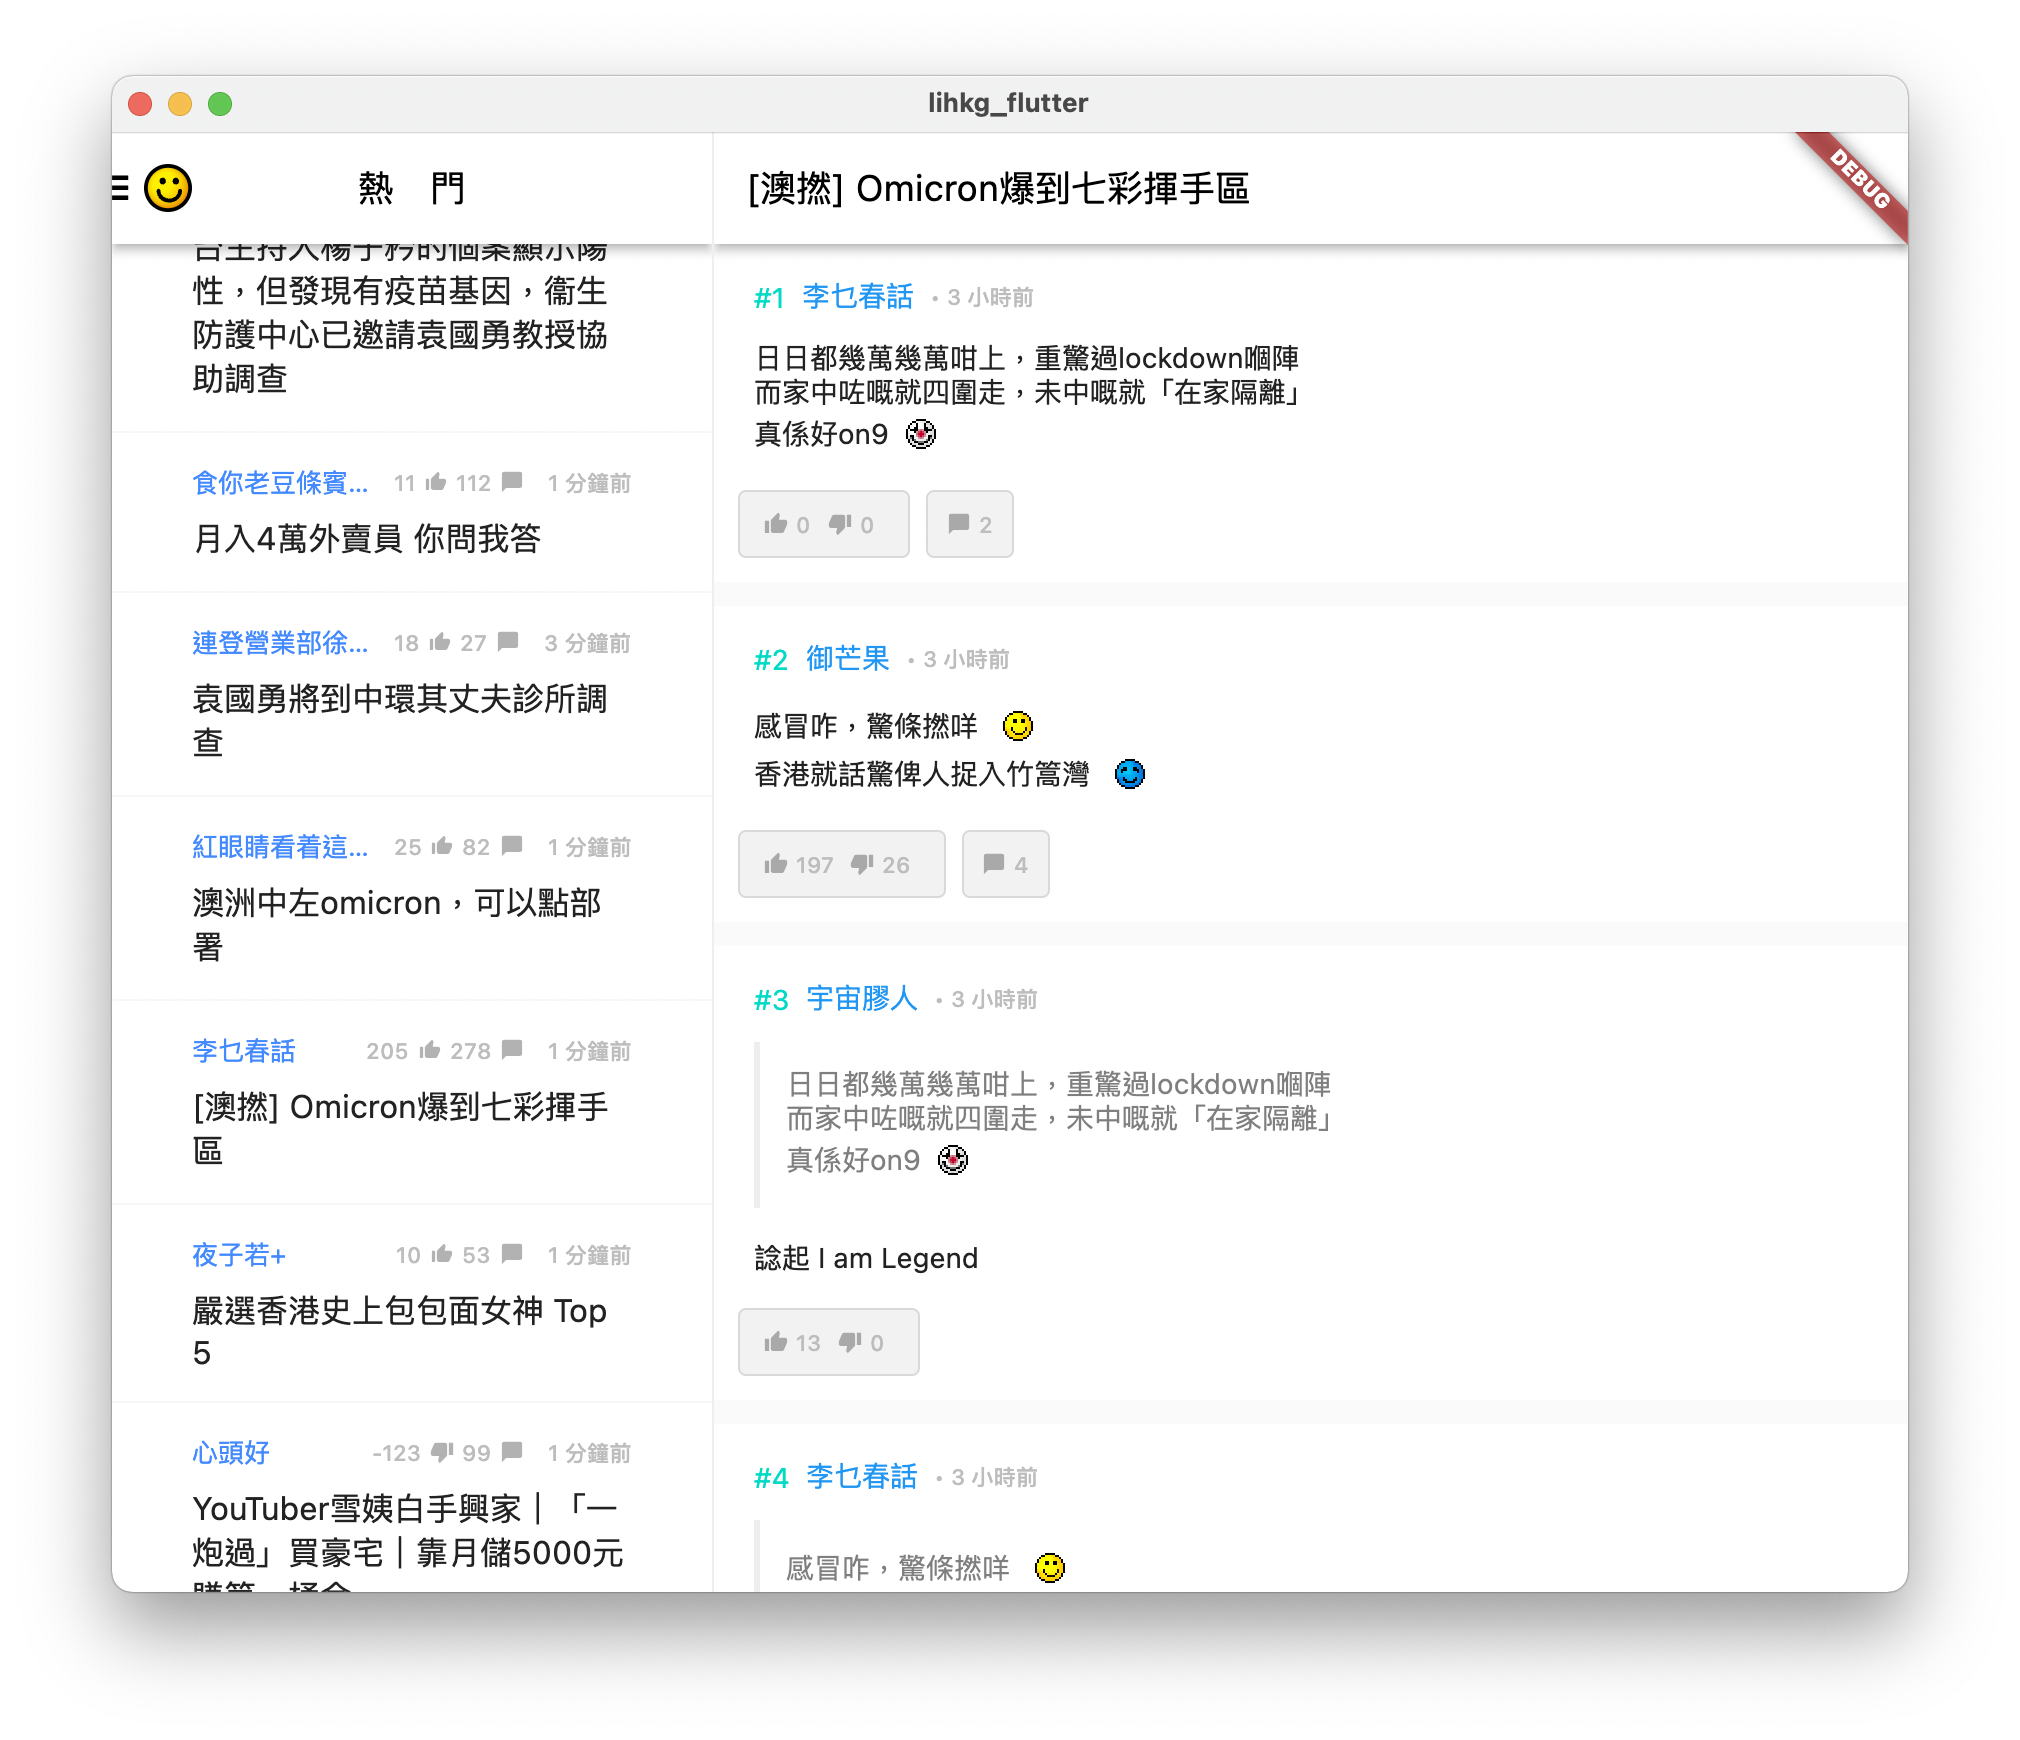Image resolution: width=2020 pixels, height=1740 pixels.
Task: Click the 熱門 category header
Action: coord(411,188)
